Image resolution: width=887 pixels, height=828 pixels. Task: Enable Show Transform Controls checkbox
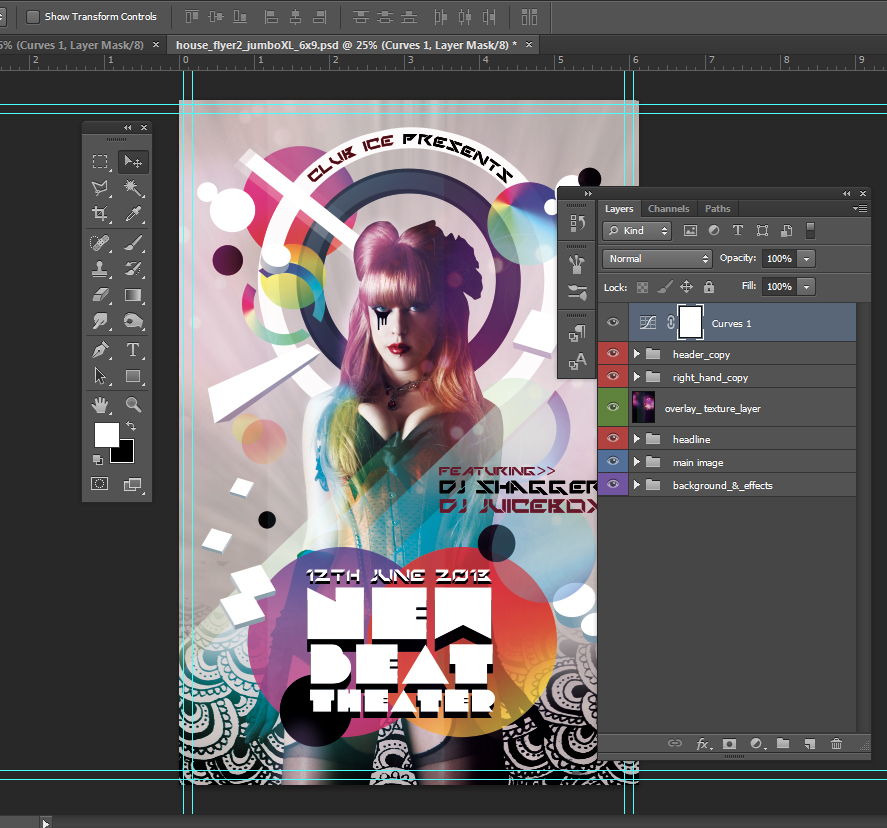[x=33, y=17]
